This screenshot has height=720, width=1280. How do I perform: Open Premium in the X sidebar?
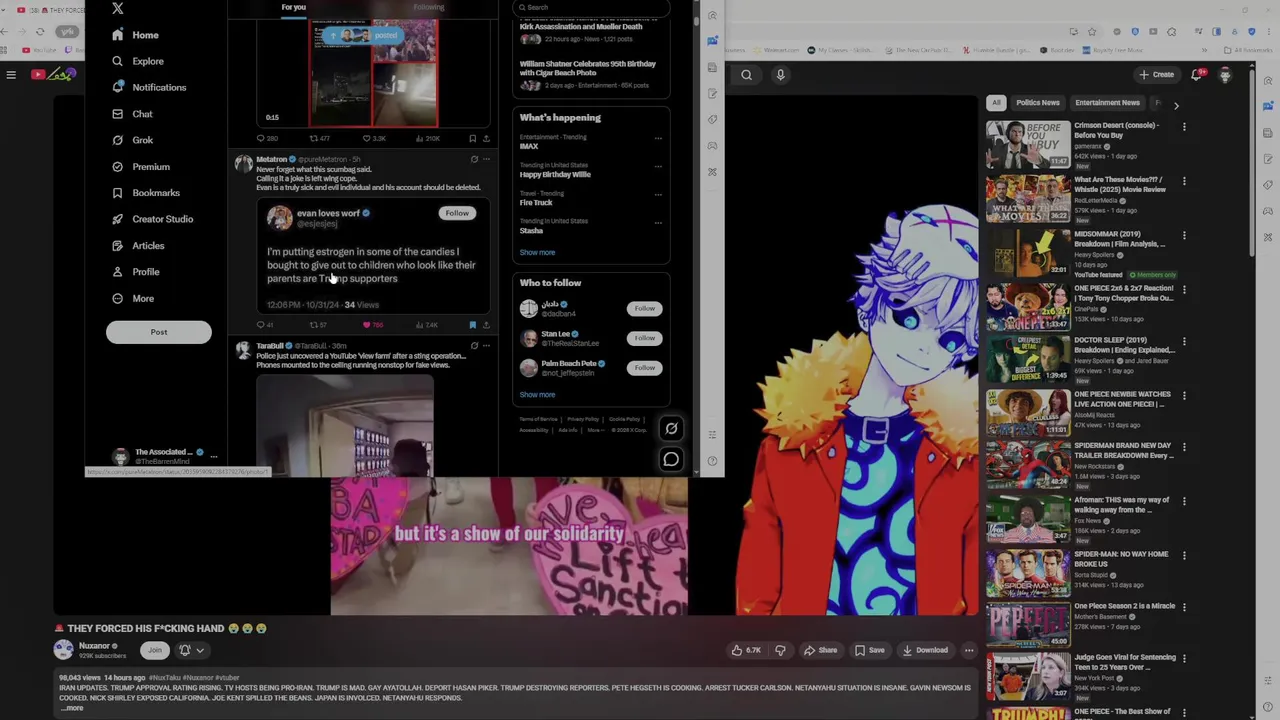point(141,166)
